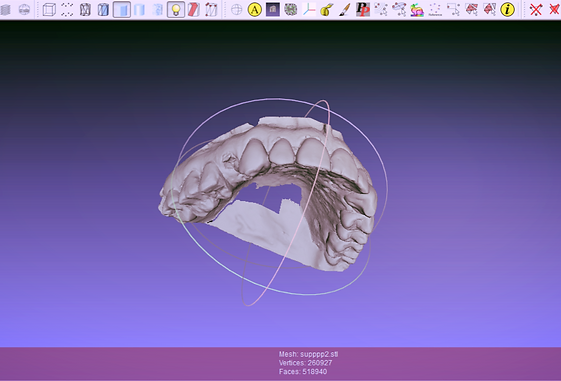Select the Select Vertices tool
Viewport: 561px width, 381px height.
[x=381, y=10]
